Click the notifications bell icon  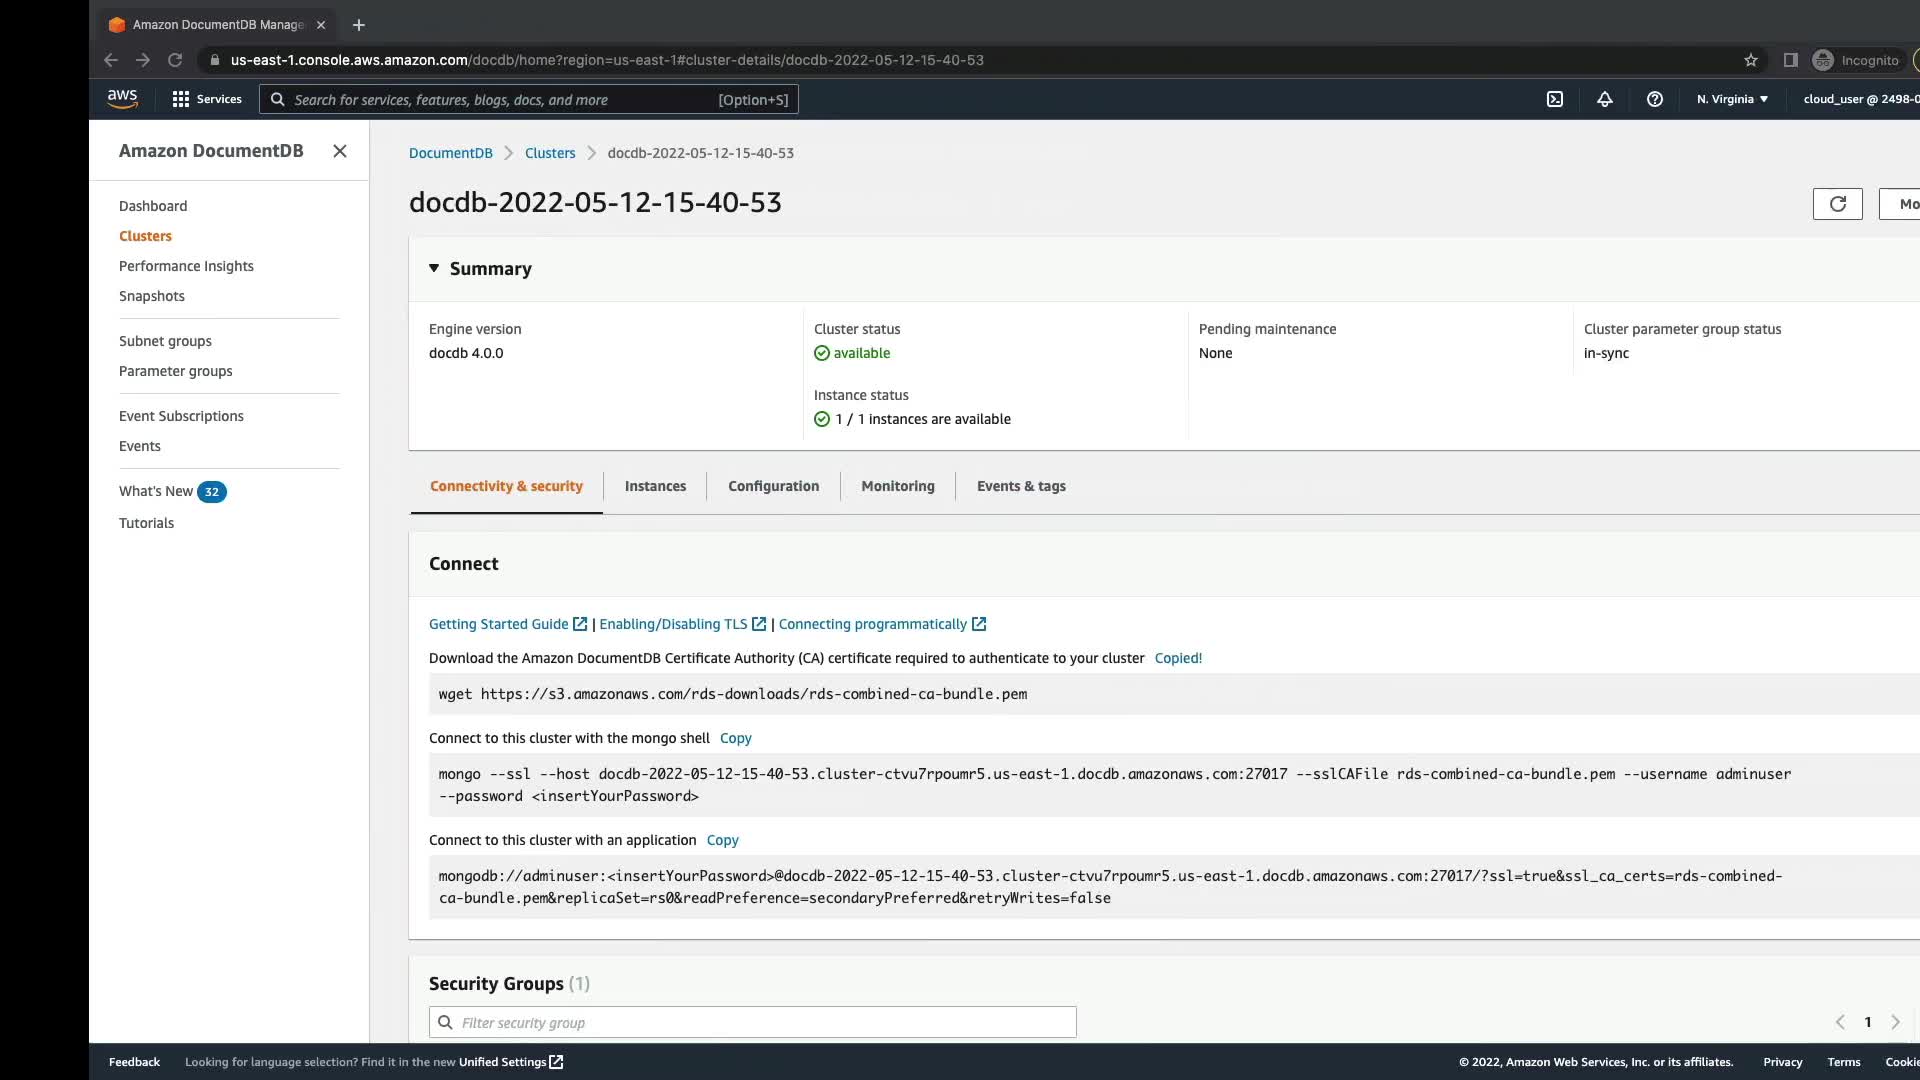[1605, 99]
